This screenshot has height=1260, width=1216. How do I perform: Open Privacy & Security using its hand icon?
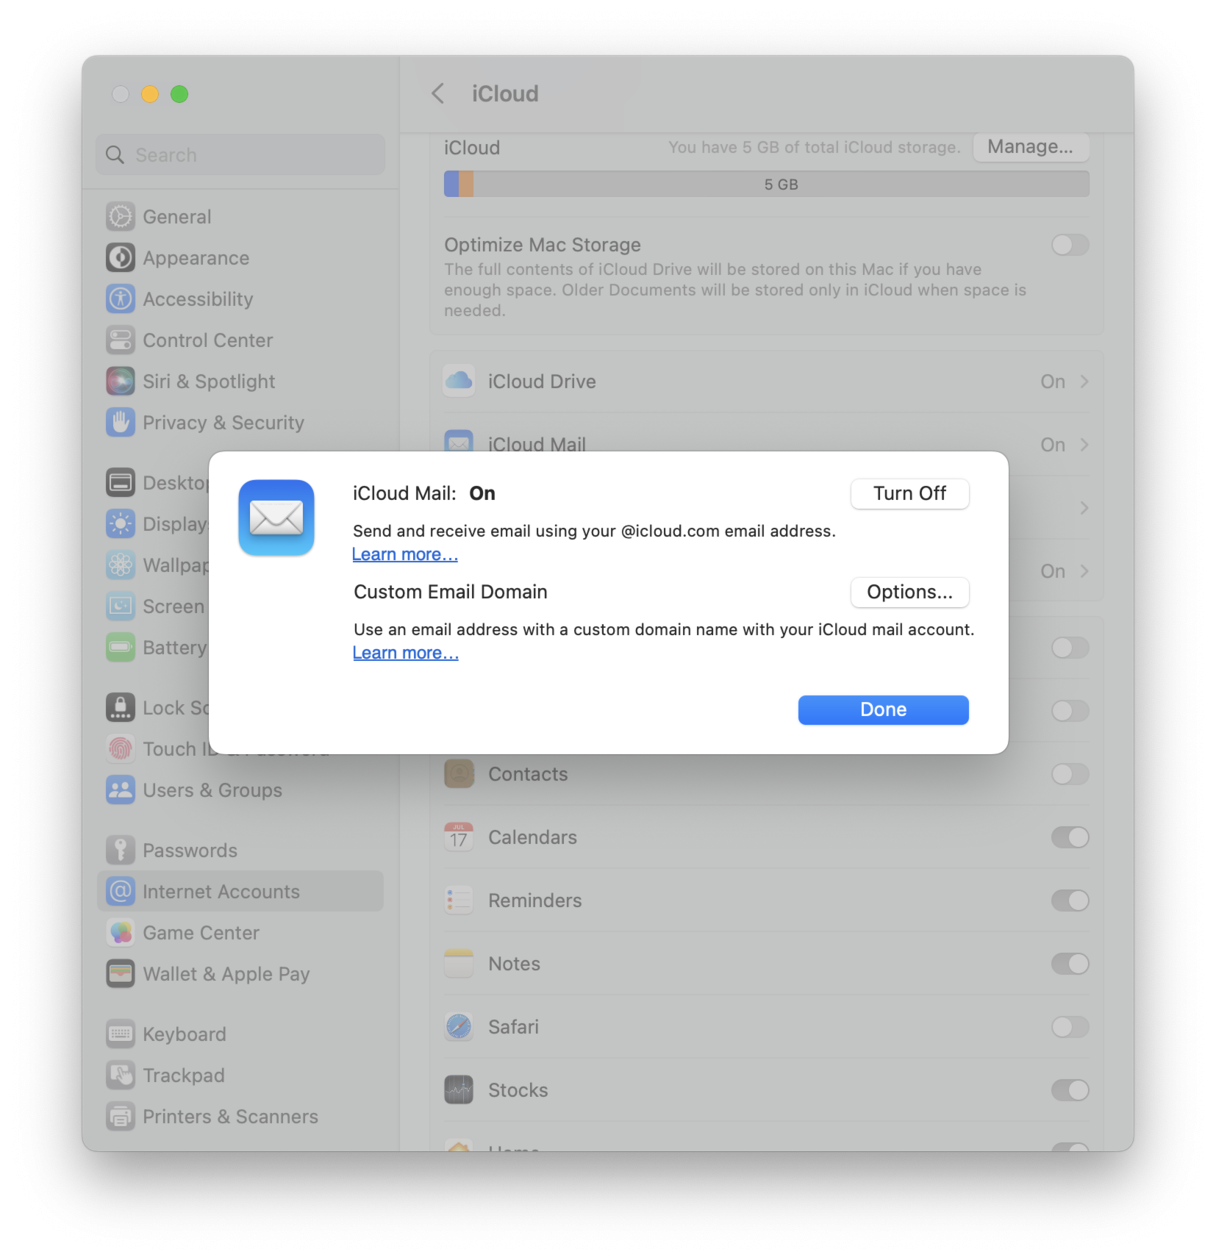point(120,422)
